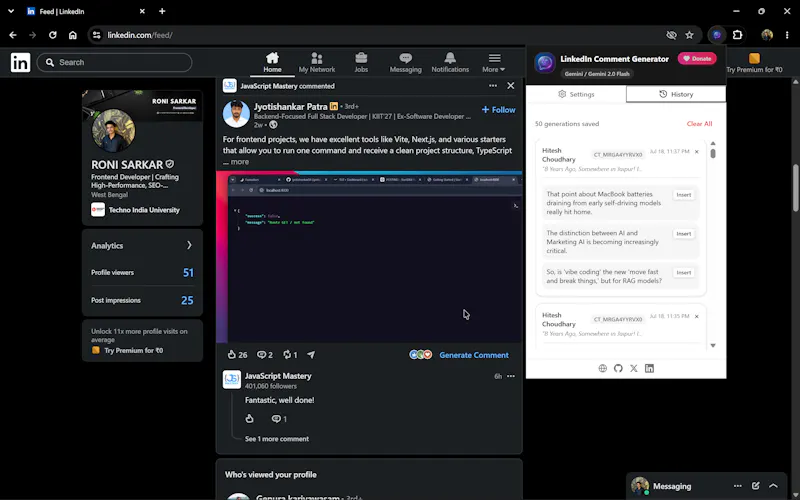Click the crossed-eye icon in address bar
This screenshot has height=500, width=800.
(671, 35)
